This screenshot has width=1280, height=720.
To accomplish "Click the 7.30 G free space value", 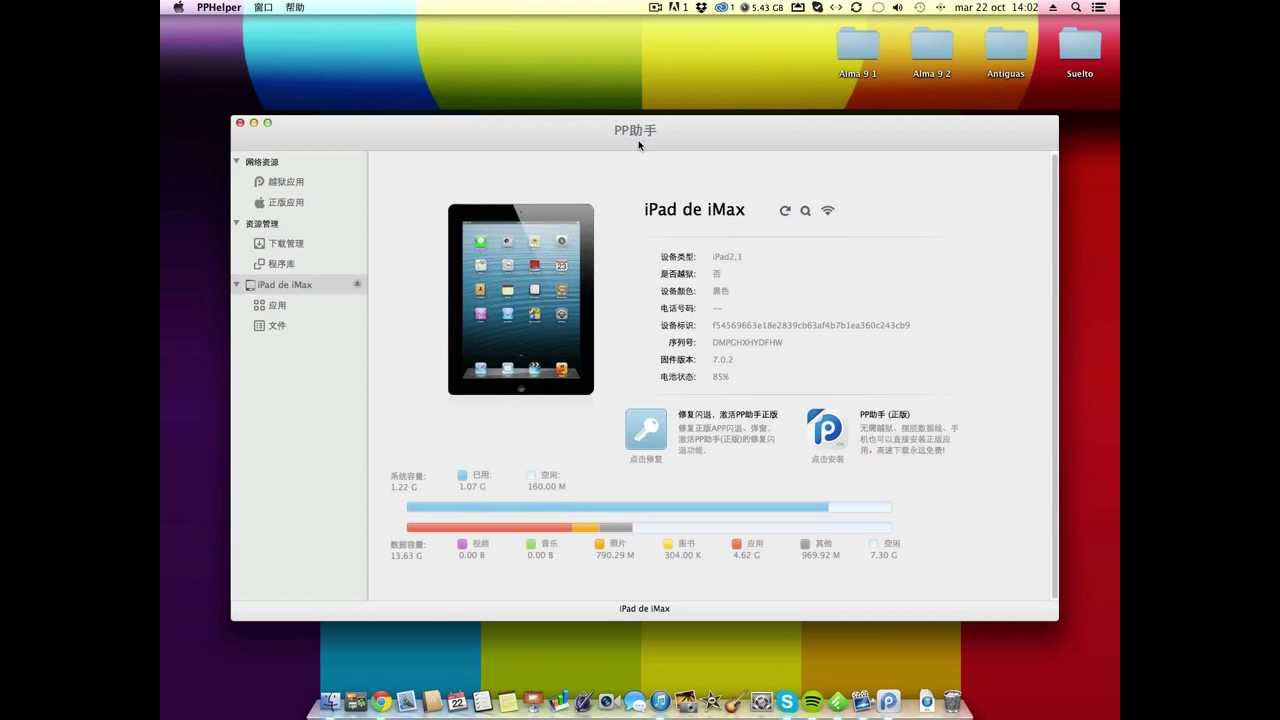I will click(883, 555).
